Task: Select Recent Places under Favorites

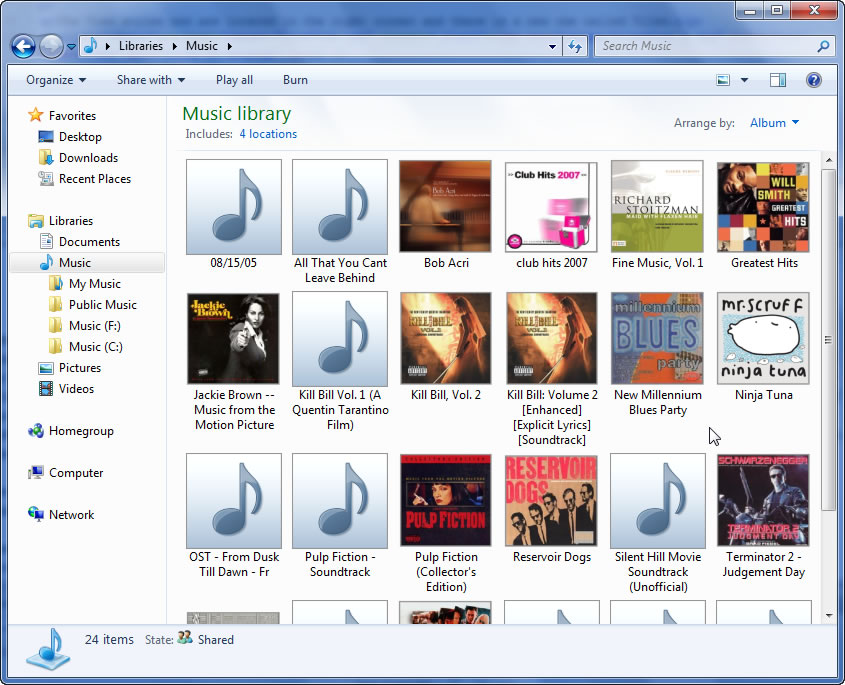Action: coord(94,179)
